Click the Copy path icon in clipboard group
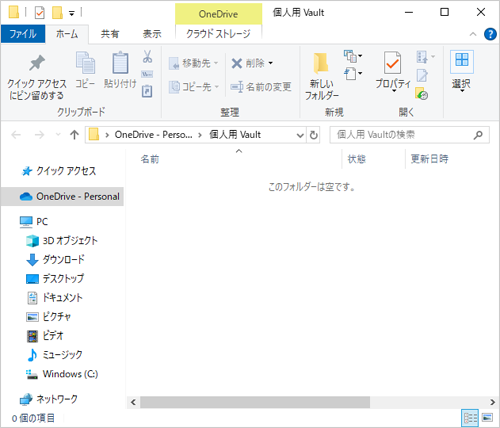 [147, 74]
